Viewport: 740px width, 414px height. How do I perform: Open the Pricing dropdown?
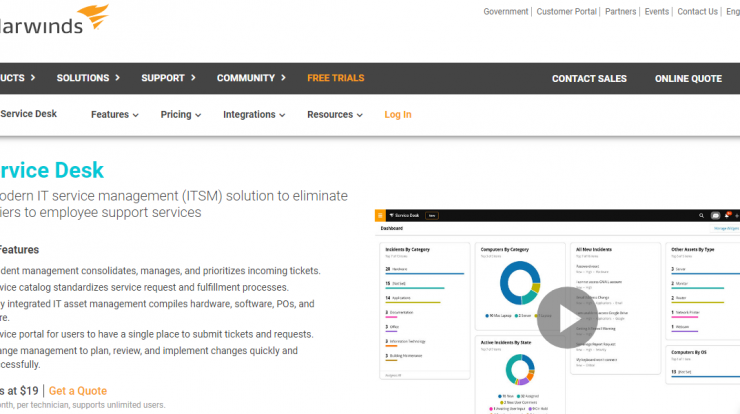click(181, 115)
